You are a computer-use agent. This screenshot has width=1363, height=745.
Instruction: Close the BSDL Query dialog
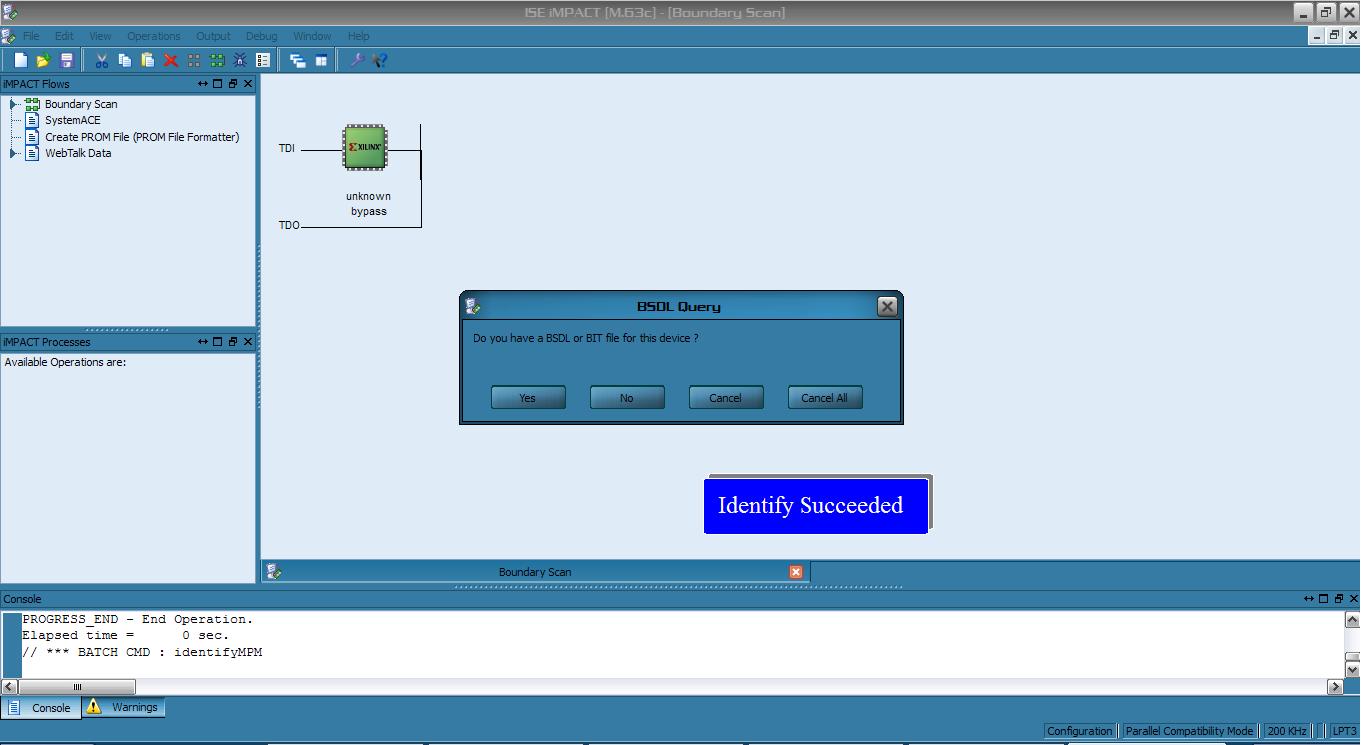tap(887, 307)
